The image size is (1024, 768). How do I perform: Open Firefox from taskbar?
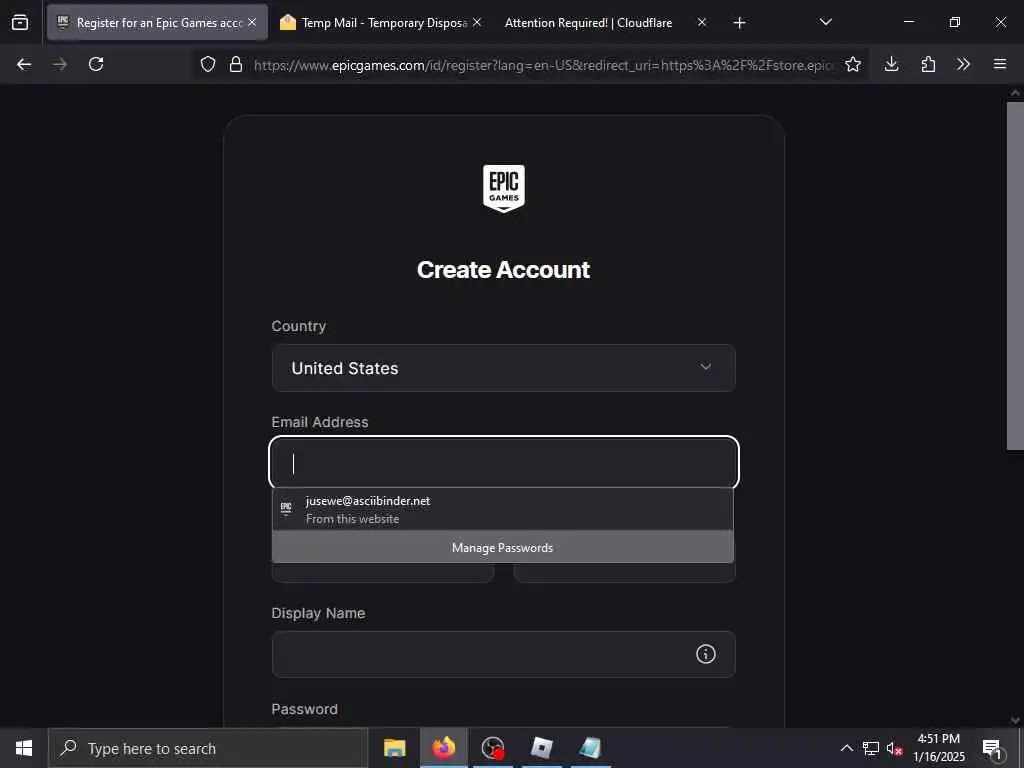click(x=443, y=748)
